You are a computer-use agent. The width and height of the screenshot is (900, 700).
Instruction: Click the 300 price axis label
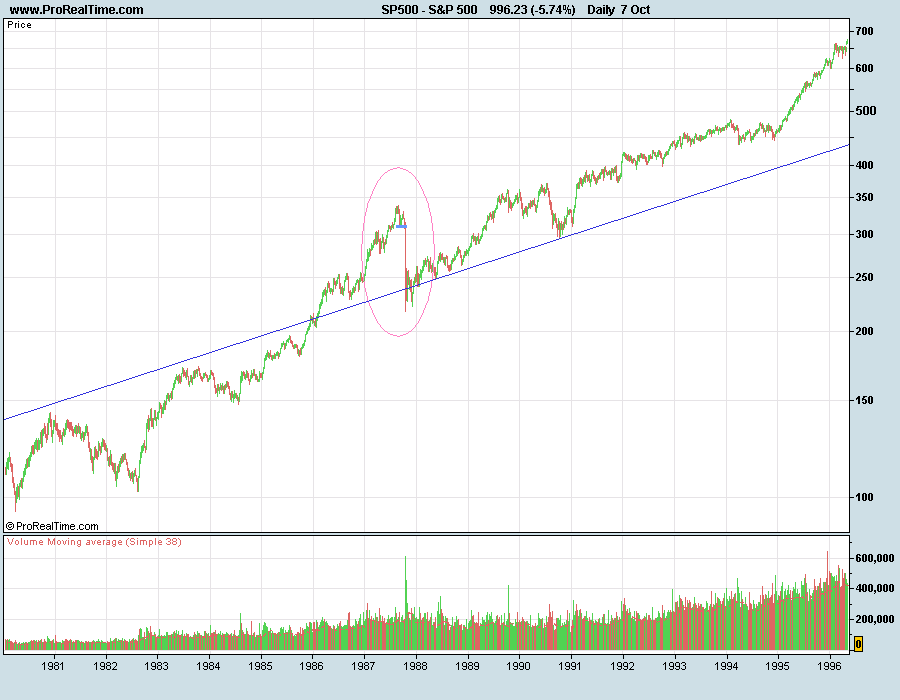click(864, 234)
